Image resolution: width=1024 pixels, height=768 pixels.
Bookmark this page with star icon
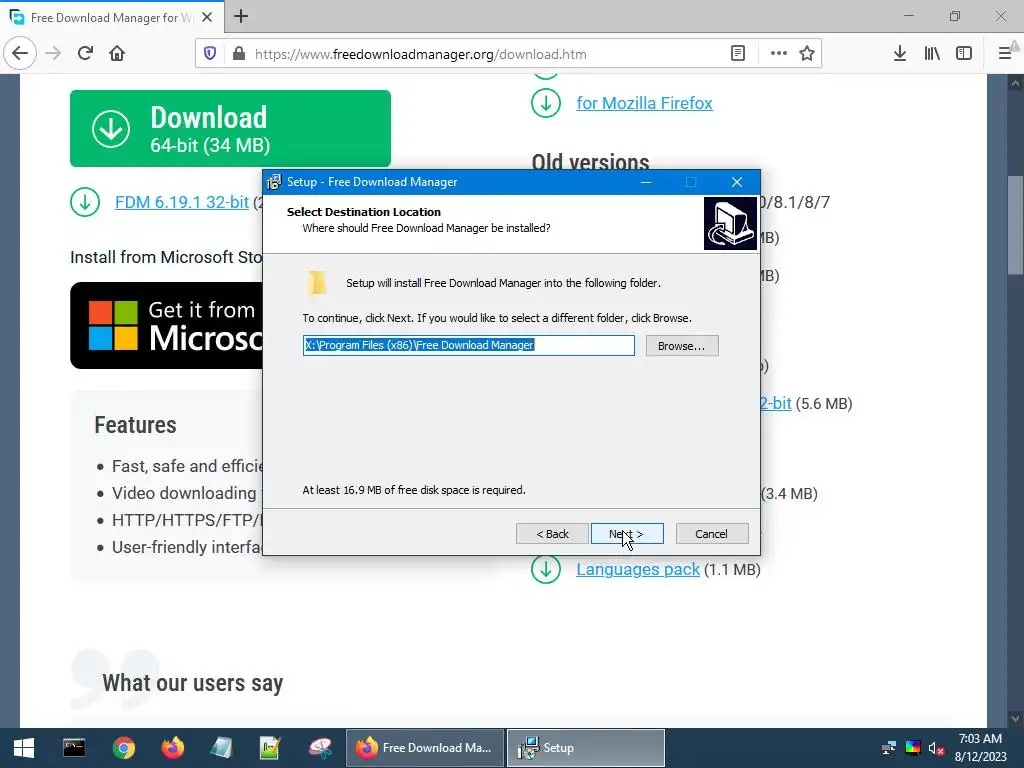coord(807,54)
